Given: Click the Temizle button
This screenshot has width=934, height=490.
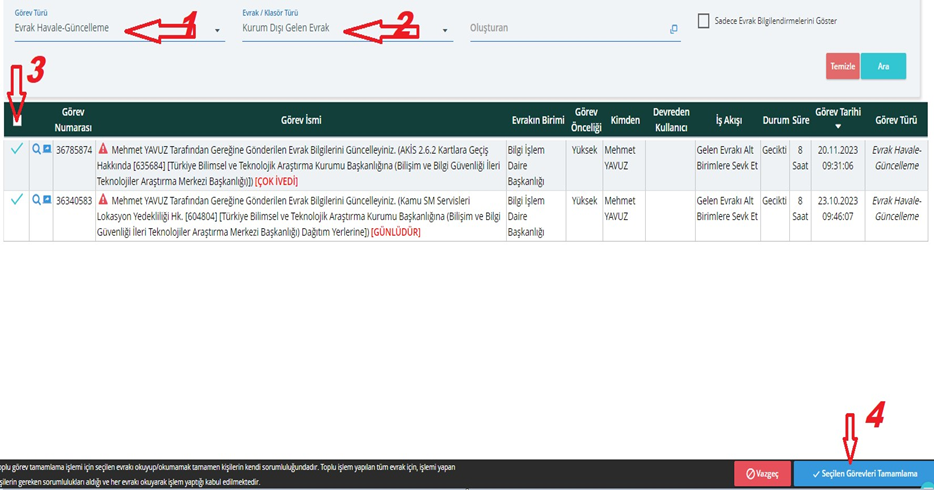Looking at the screenshot, I should click(x=842, y=66).
